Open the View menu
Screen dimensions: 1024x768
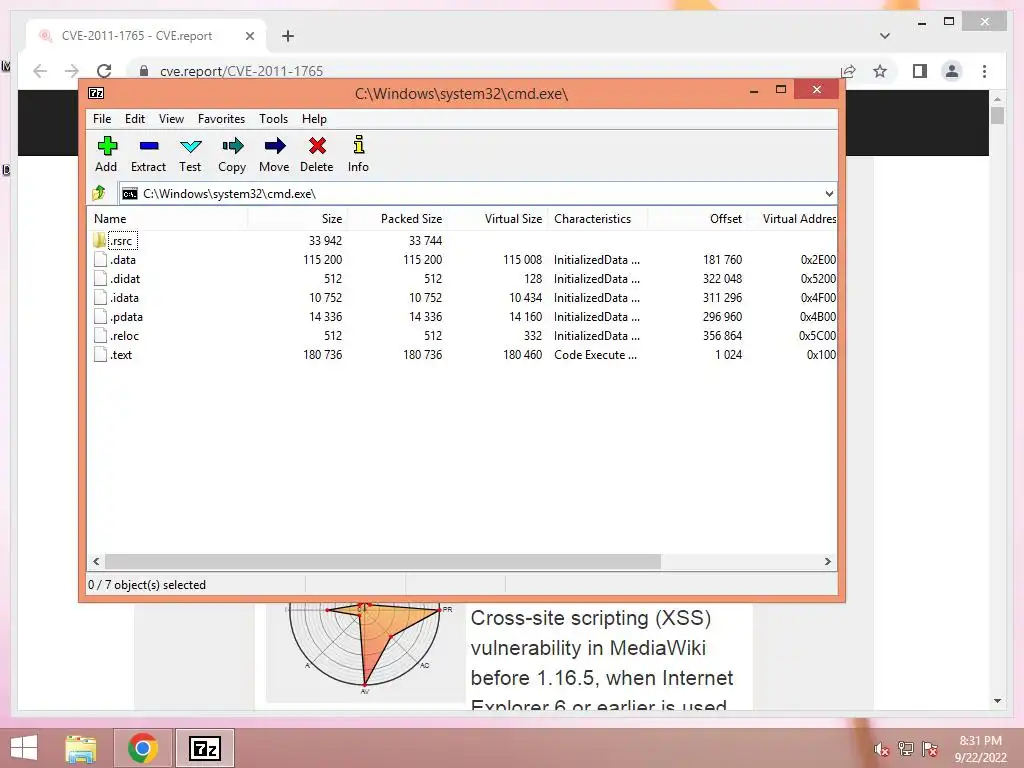pyautogui.click(x=171, y=119)
